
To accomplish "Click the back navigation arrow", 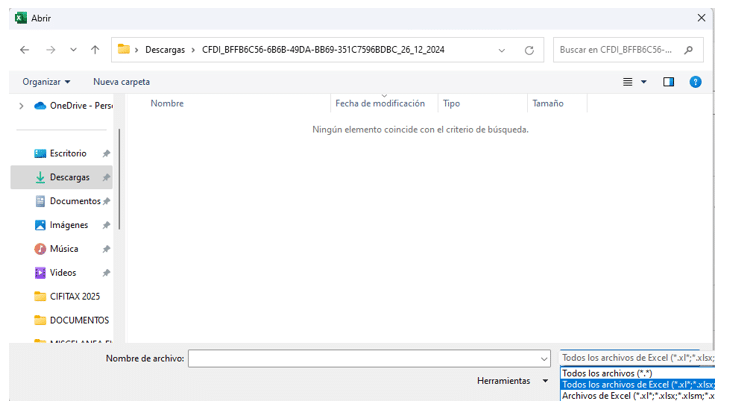I will click(24, 49).
